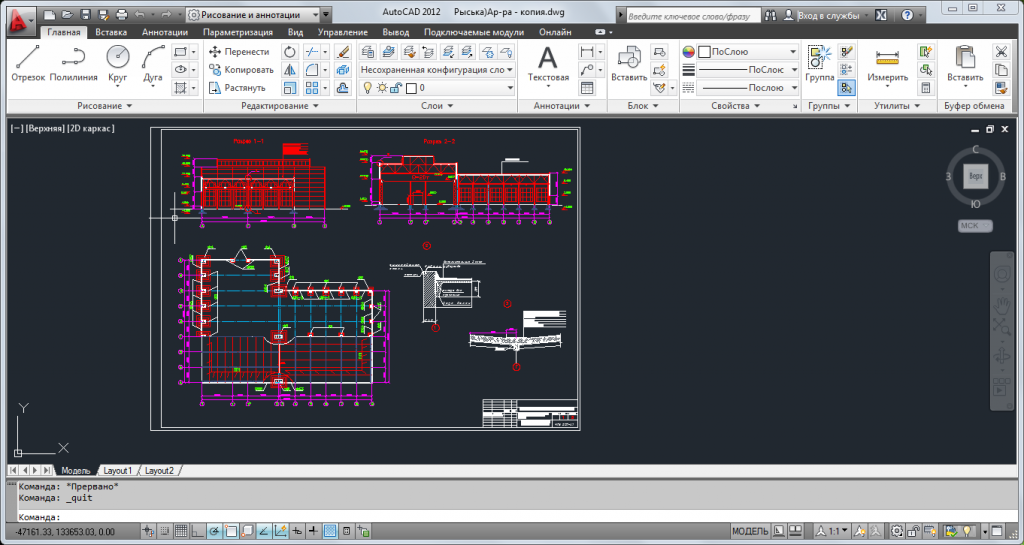Click the Help question mark icon
This screenshot has width=1024, height=545.
pyautogui.click(x=907, y=15)
